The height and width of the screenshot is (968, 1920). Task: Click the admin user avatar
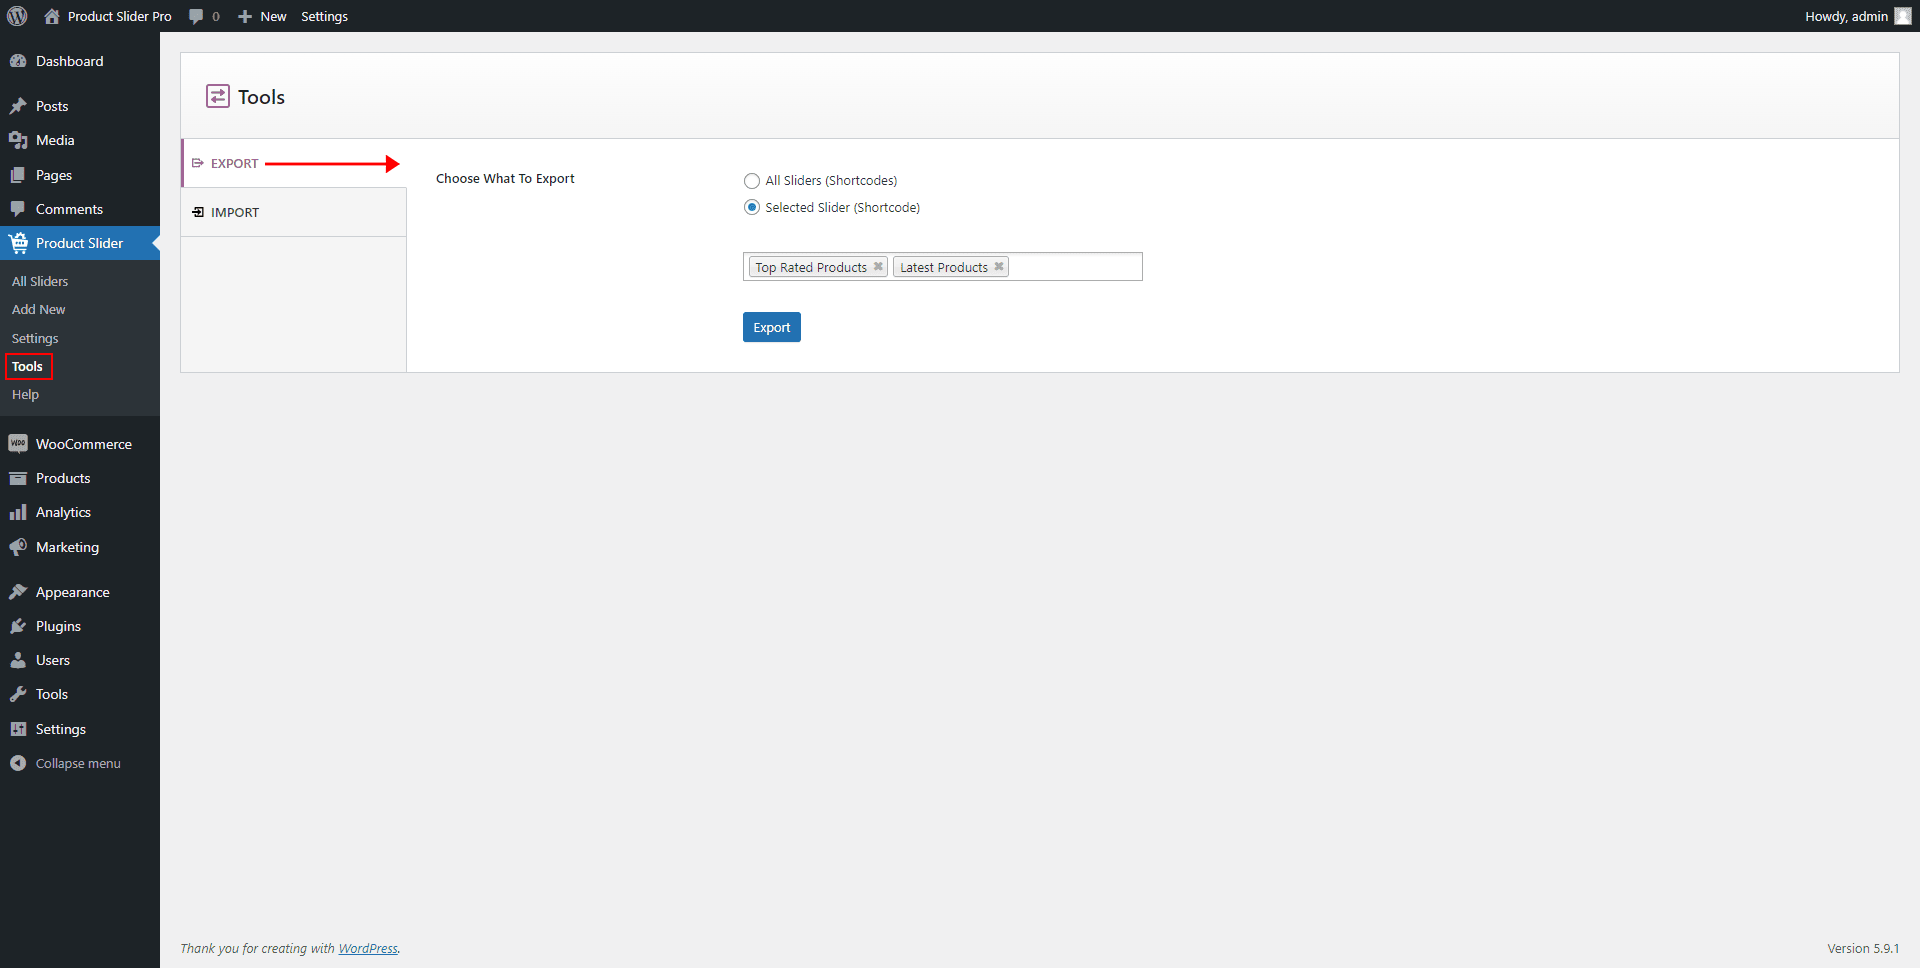[x=1902, y=16]
